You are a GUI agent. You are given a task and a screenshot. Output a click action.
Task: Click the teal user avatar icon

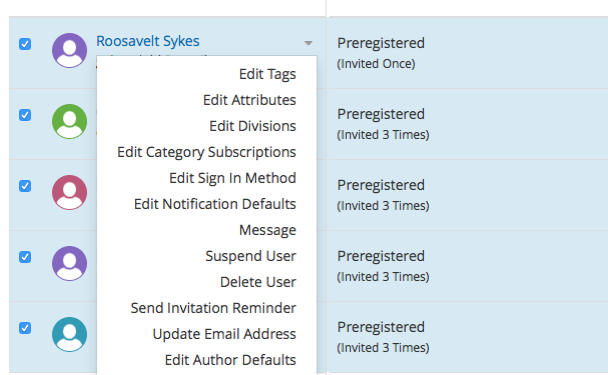69,334
